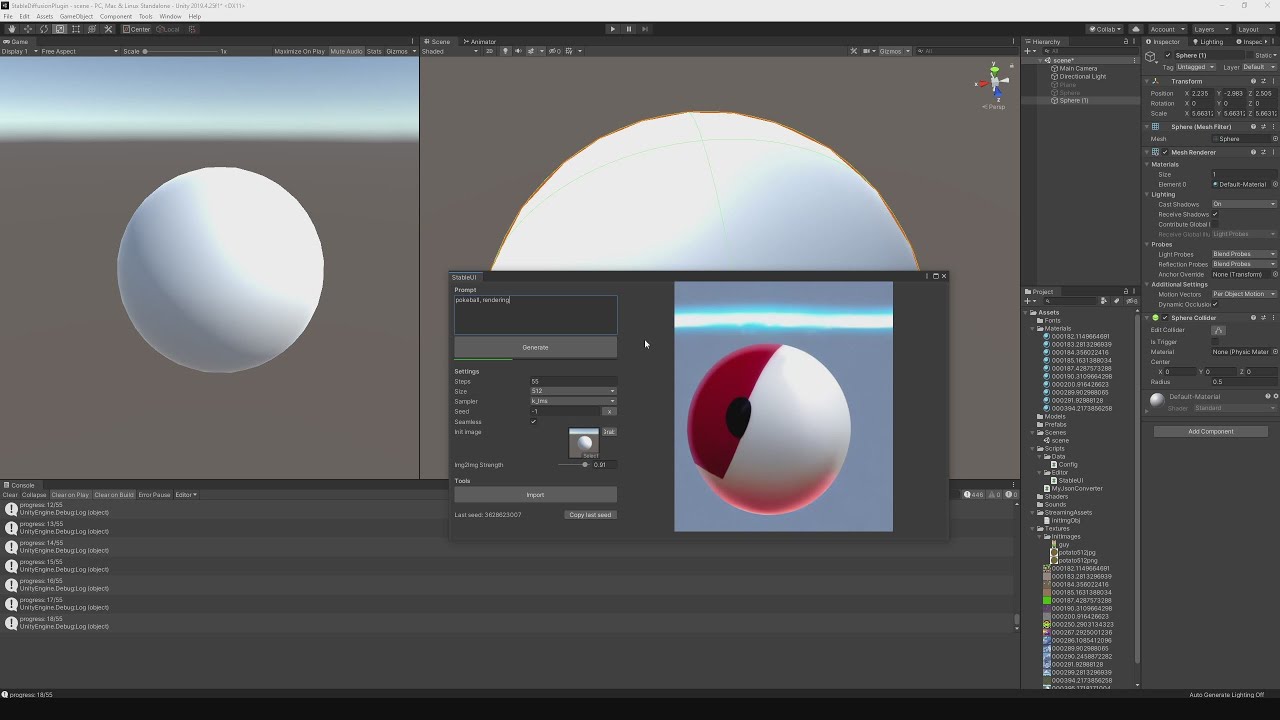The image size is (1280, 720).
Task: Disable the Sphere Collider component checkbox
Action: tap(1165, 318)
